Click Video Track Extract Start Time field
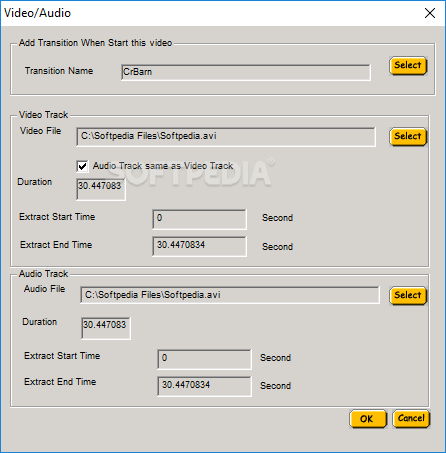Image resolution: width=446 pixels, height=453 pixels. [199, 219]
